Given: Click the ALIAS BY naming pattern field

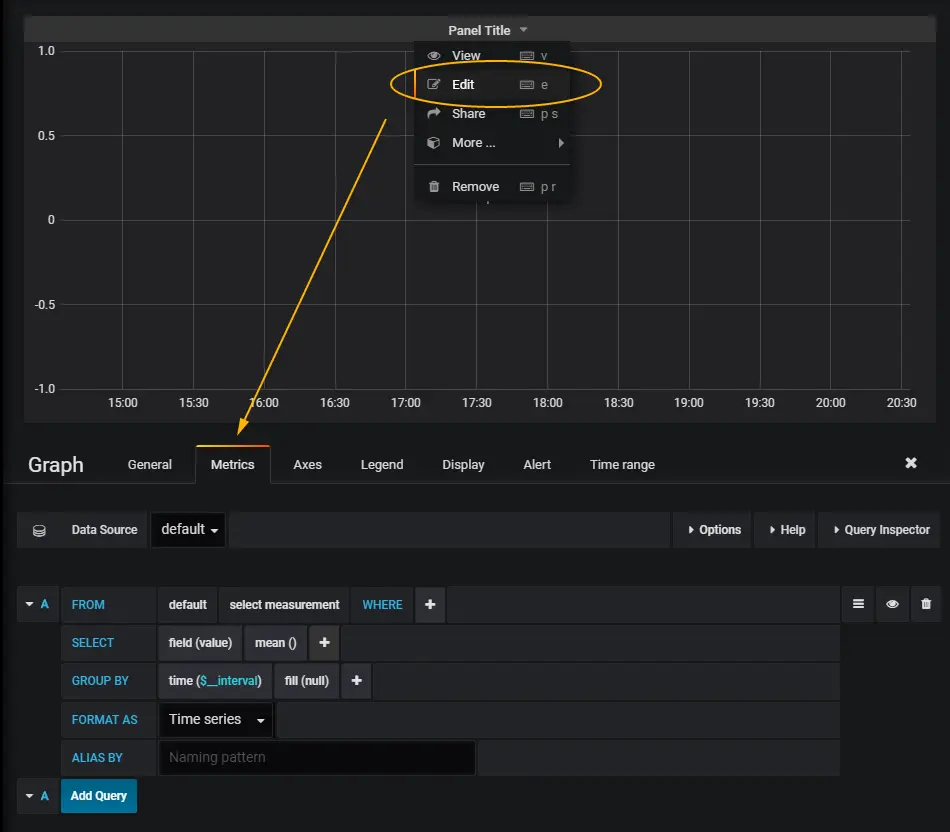Looking at the screenshot, I should click(317, 757).
